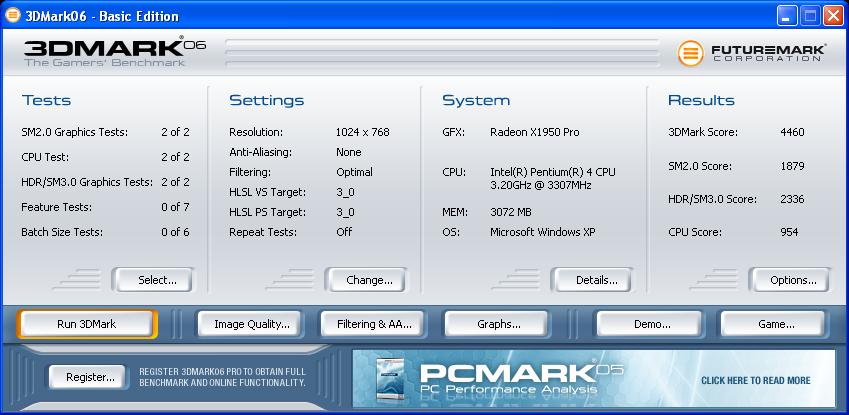The height and width of the screenshot is (415, 849).
Task: Open the PCMark05 advertisement banner
Action: click(593, 378)
